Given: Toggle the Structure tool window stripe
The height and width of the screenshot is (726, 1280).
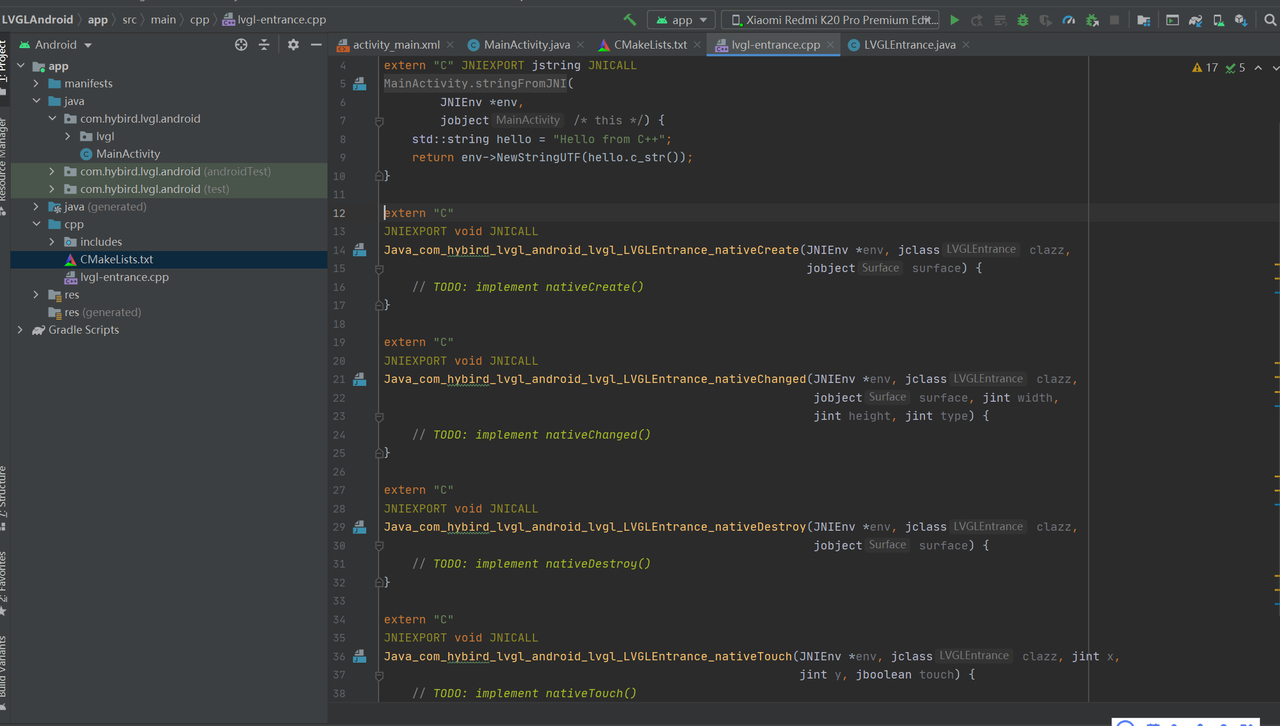Looking at the screenshot, I should coord(4,497).
